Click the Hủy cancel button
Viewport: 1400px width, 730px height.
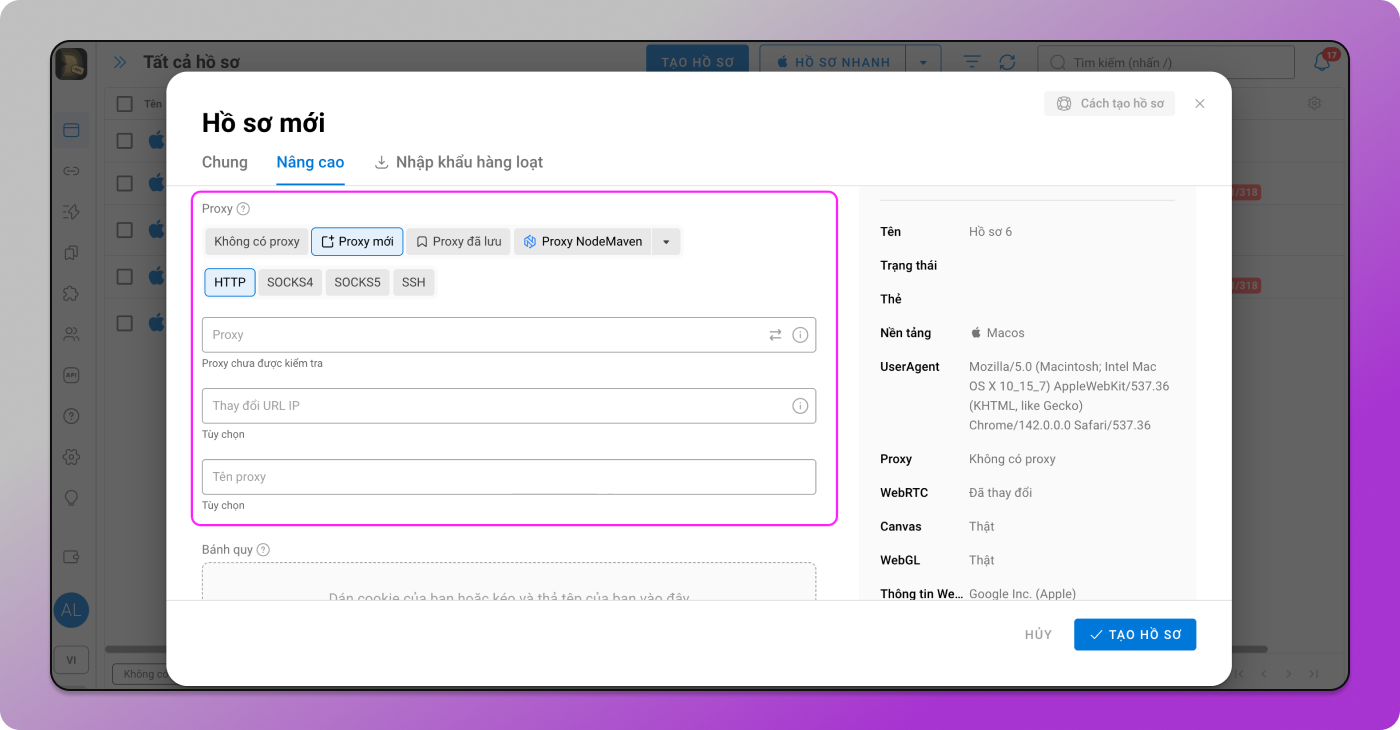pyautogui.click(x=1038, y=635)
